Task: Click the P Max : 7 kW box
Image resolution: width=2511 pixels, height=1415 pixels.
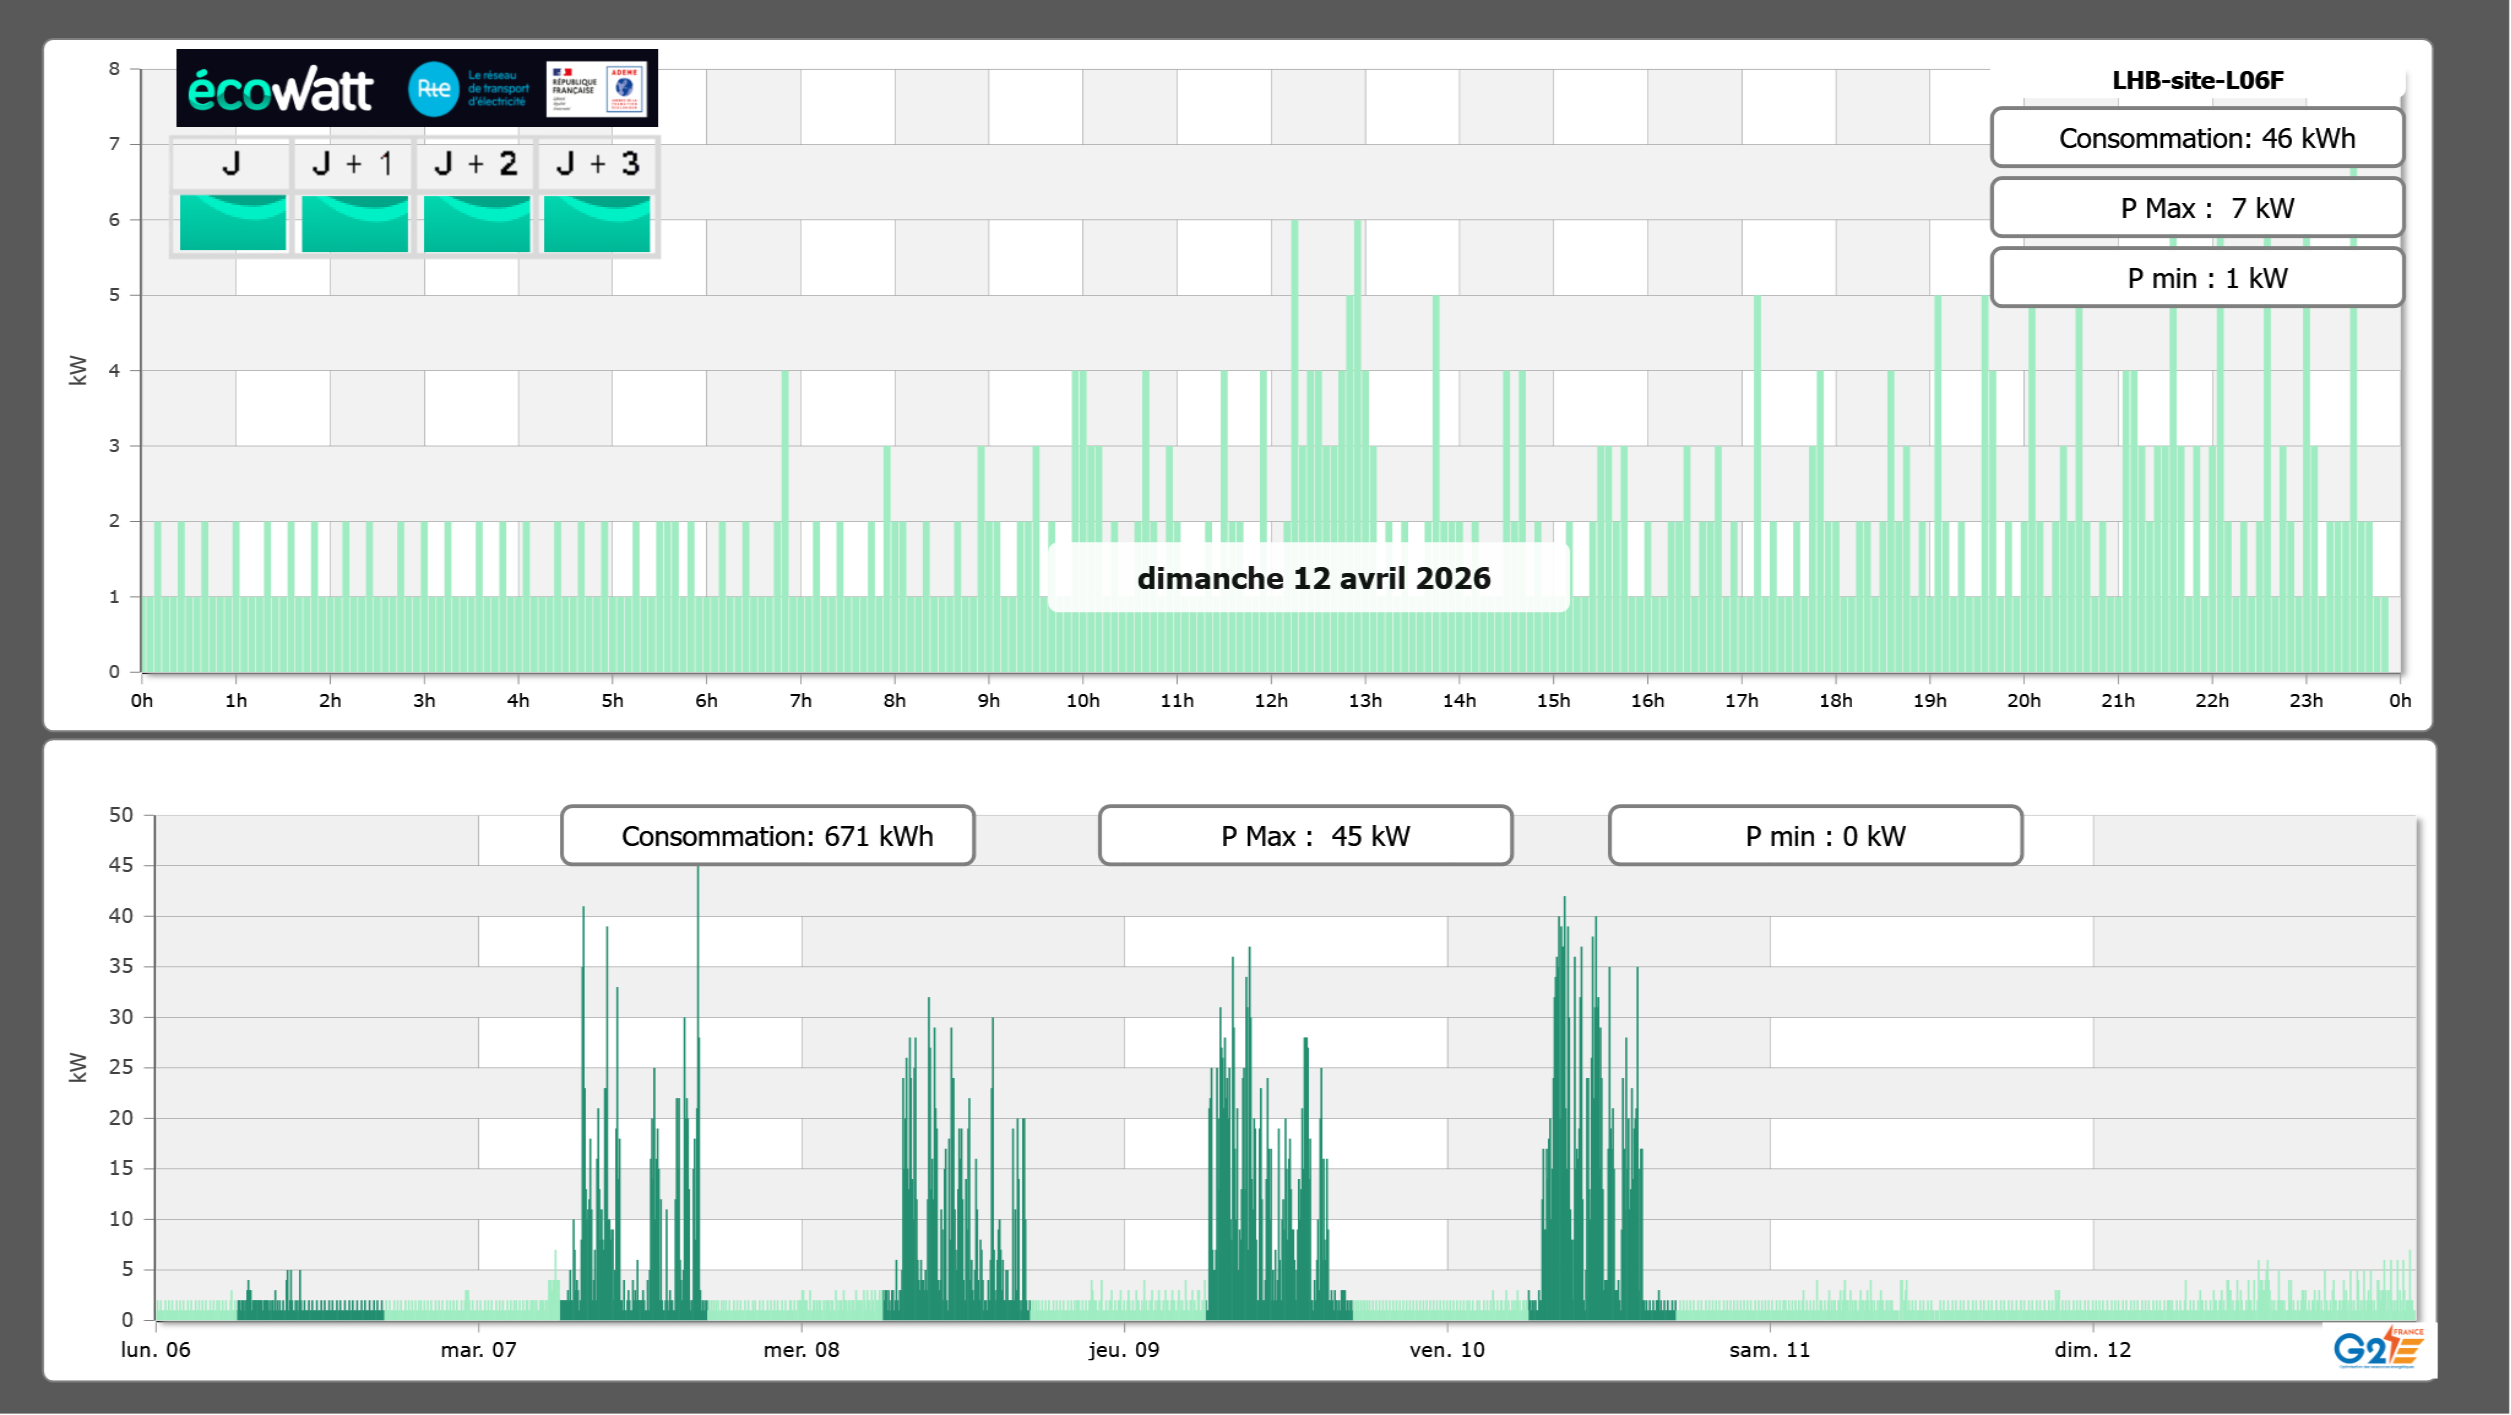Action: coord(2197,208)
